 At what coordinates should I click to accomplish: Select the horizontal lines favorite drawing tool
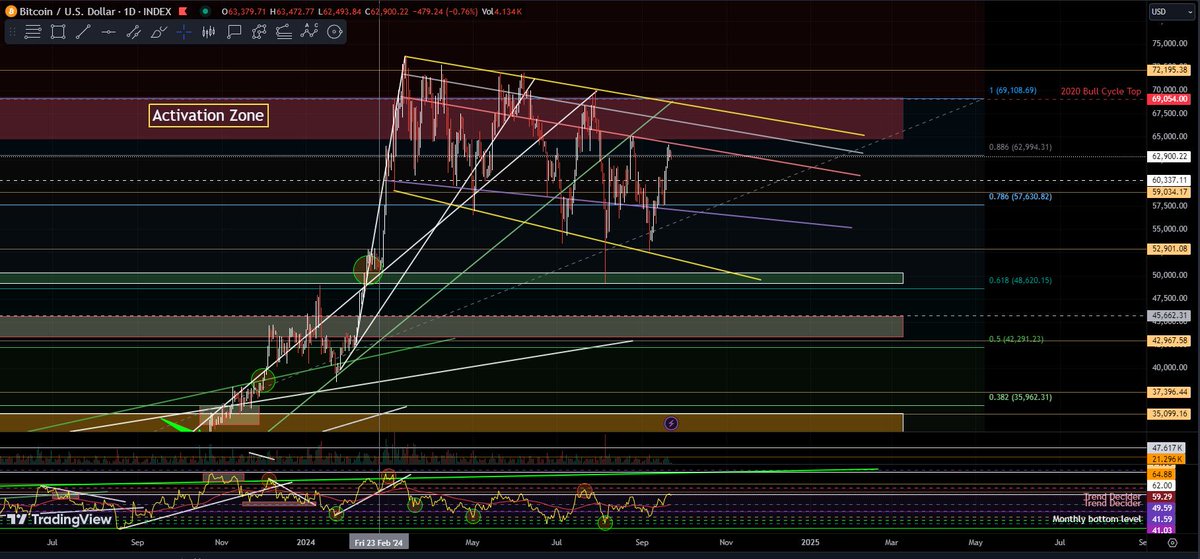click(32, 32)
